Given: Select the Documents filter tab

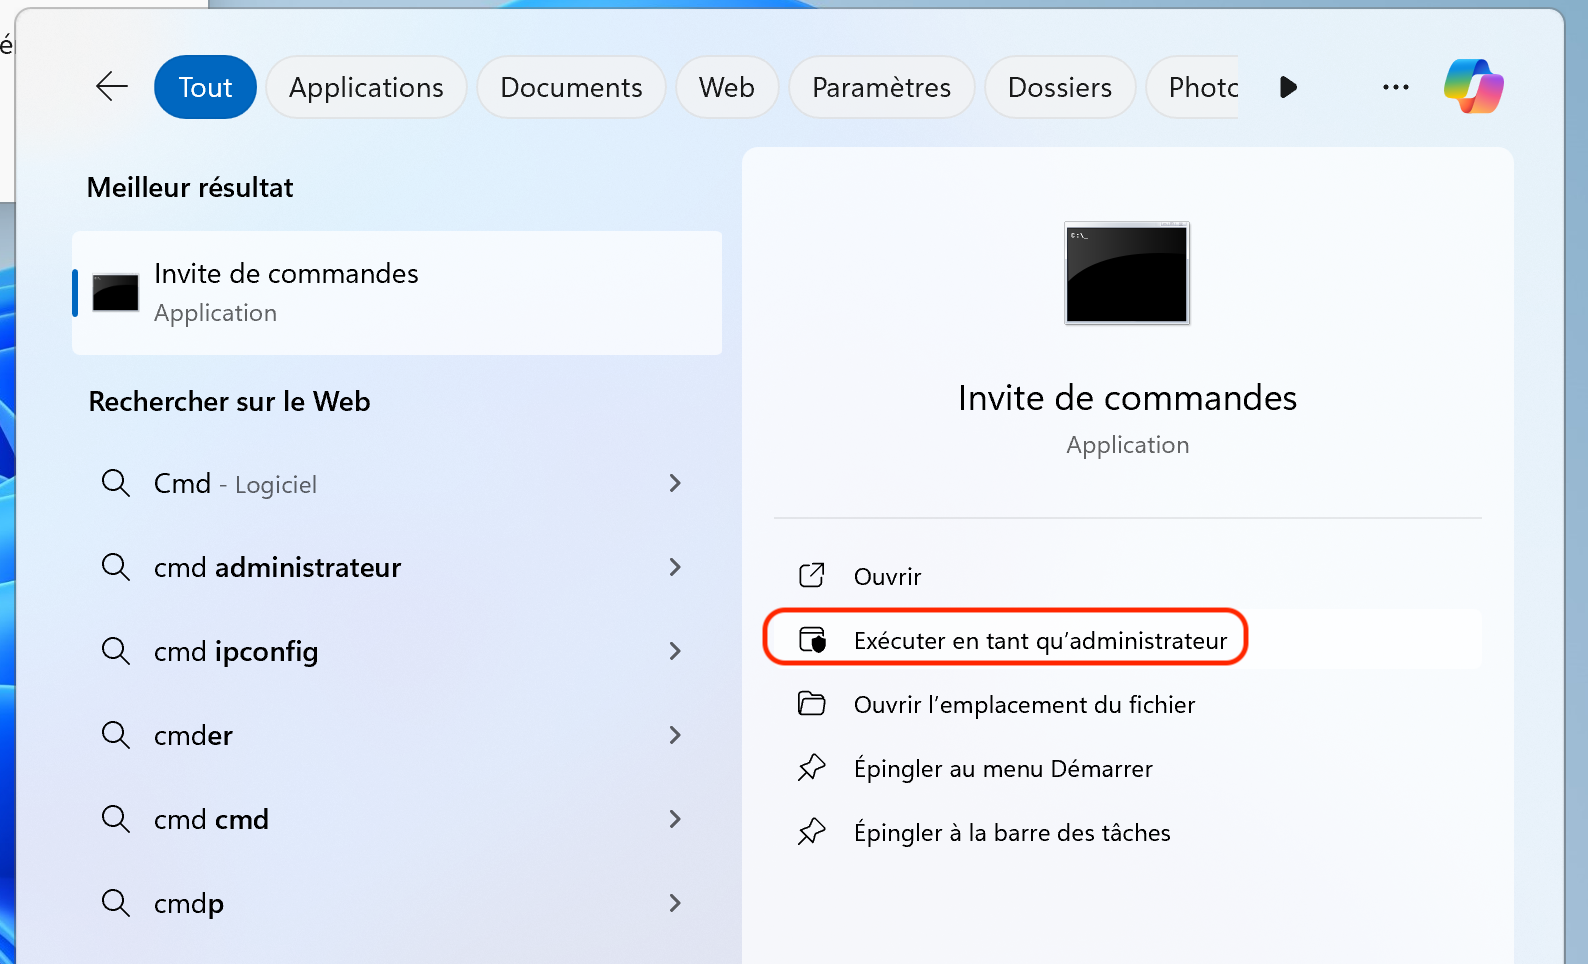Looking at the screenshot, I should pyautogui.click(x=571, y=87).
